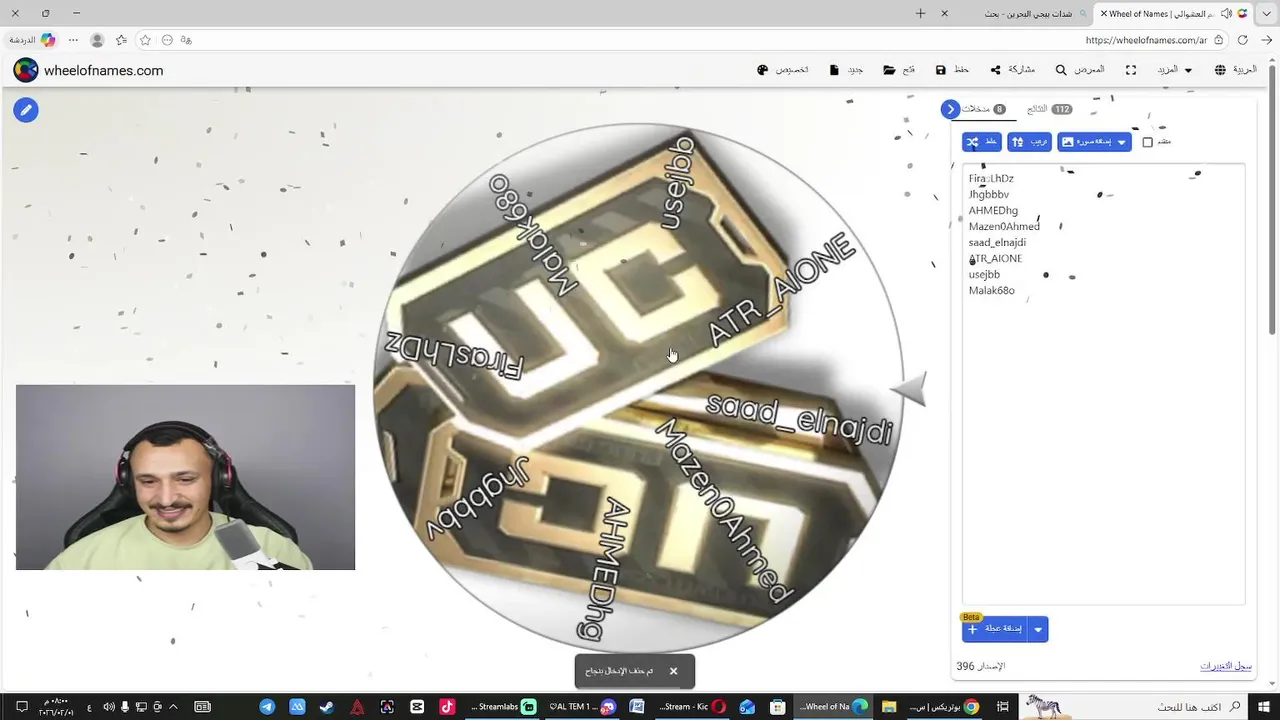Collapse the entries panel with the blue chevron
The width and height of the screenshot is (1280, 720).
pyautogui.click(x=951, y=109)
